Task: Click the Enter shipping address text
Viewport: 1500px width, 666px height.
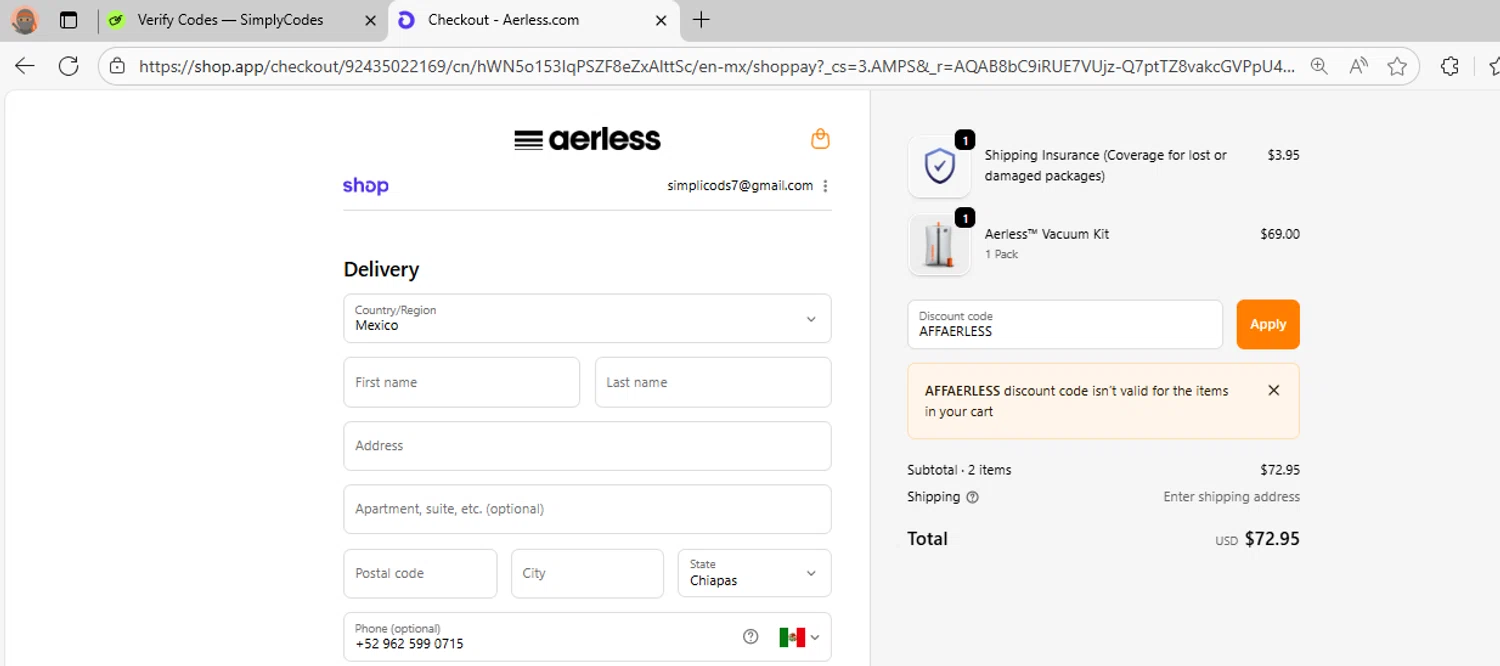Action: [x=1231, y=497]
